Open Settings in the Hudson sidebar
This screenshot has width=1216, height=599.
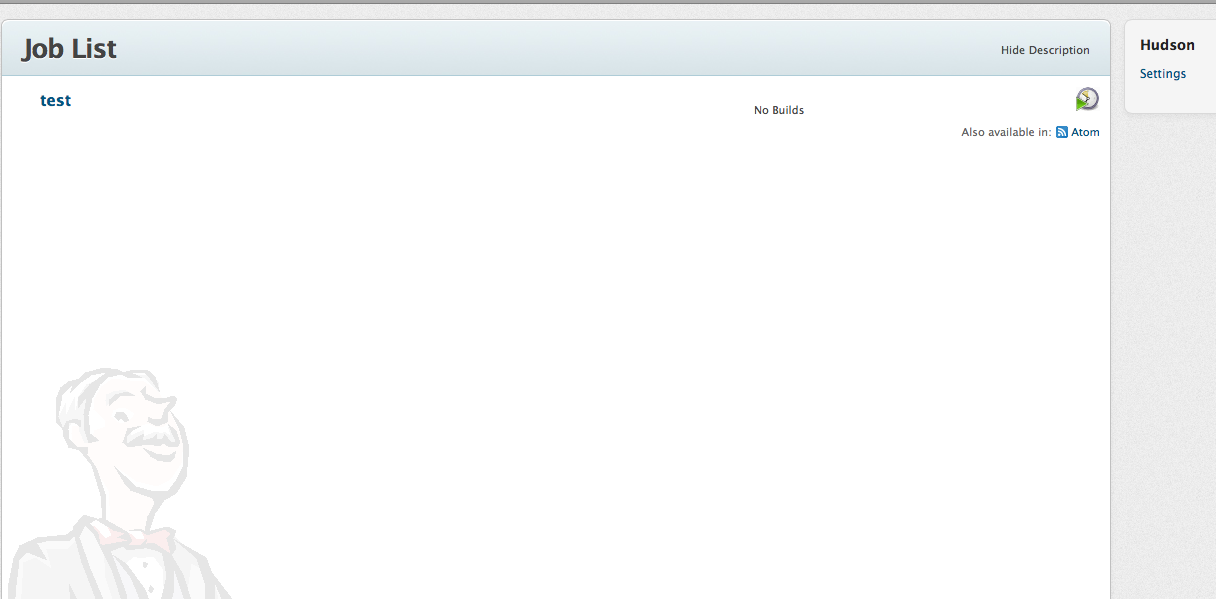click(x=1163, y=74)
